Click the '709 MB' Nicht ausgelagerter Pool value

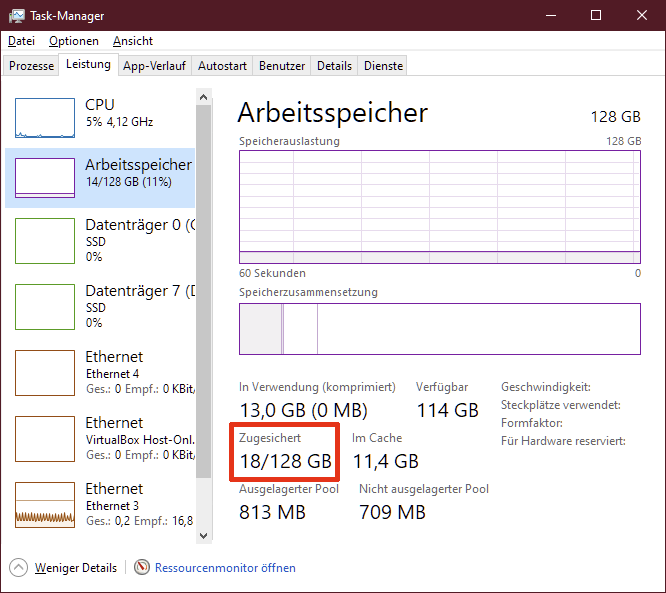392,512
